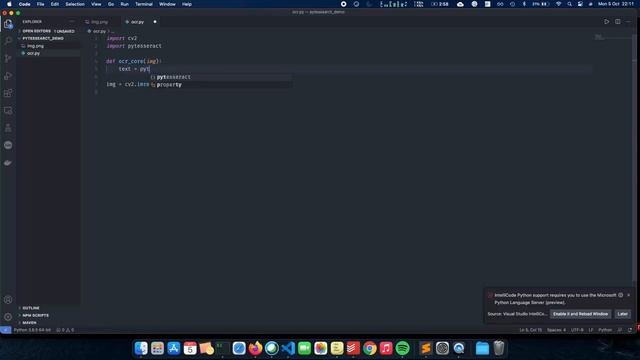Expand the Maven section
The image size is (640, 360).
pos(48,322)
